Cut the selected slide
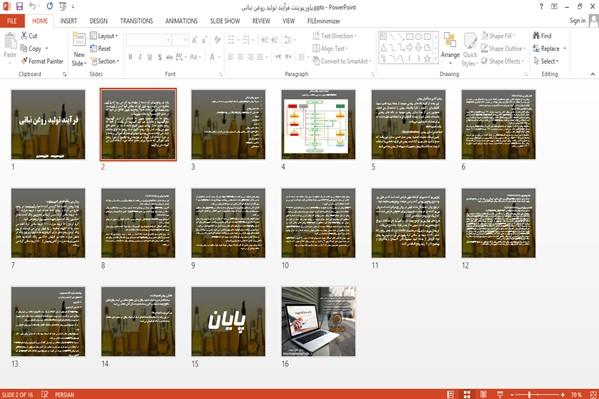 [29, 36]
